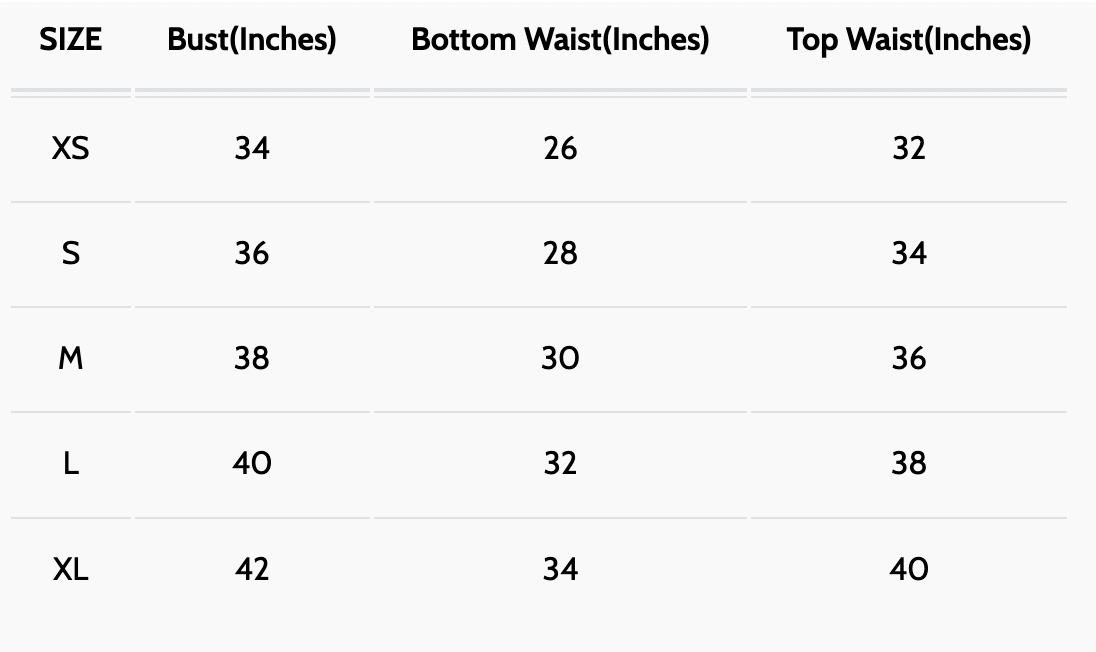Screen dimensions: 1096x652
Task: Select the Top Waist(Inches) header
Action: pyautogui.click(x=908, y=40)
